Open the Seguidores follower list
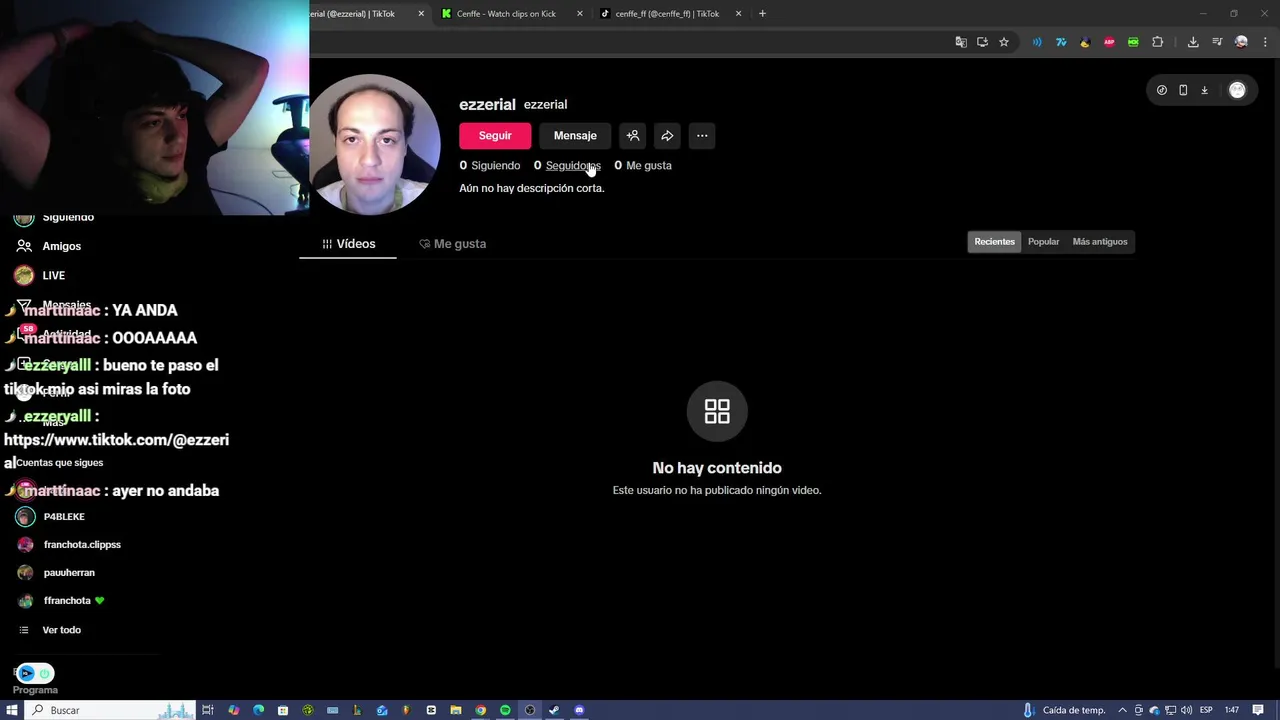The width and height of the screenshot is (1280, 720). (x=573, y=166)
